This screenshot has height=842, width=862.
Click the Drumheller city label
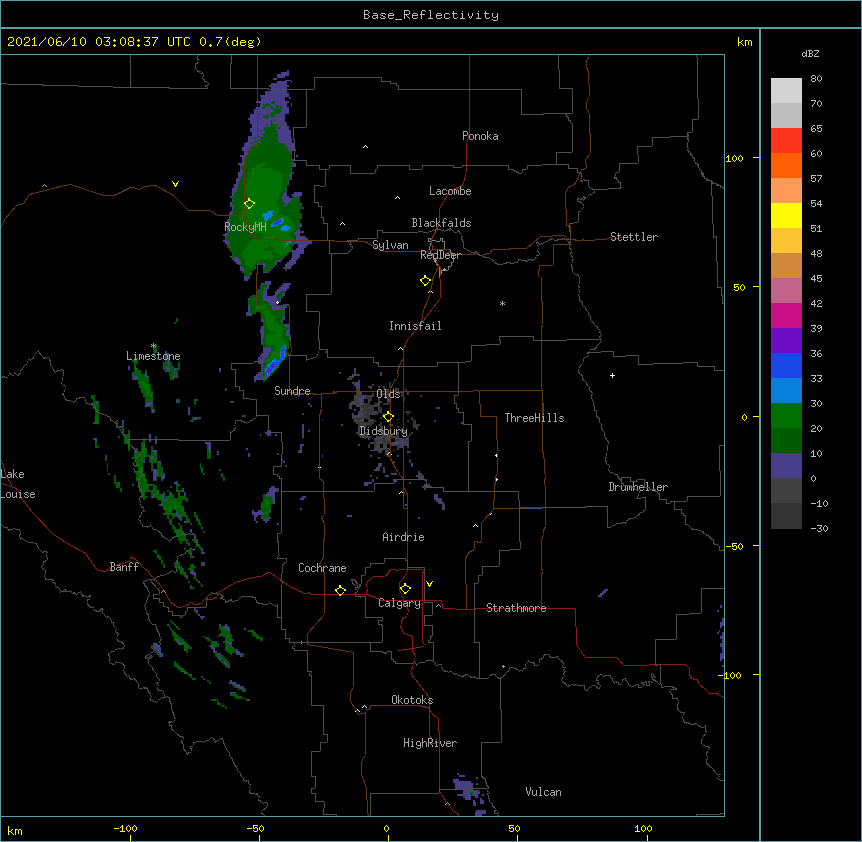(638, 487)
